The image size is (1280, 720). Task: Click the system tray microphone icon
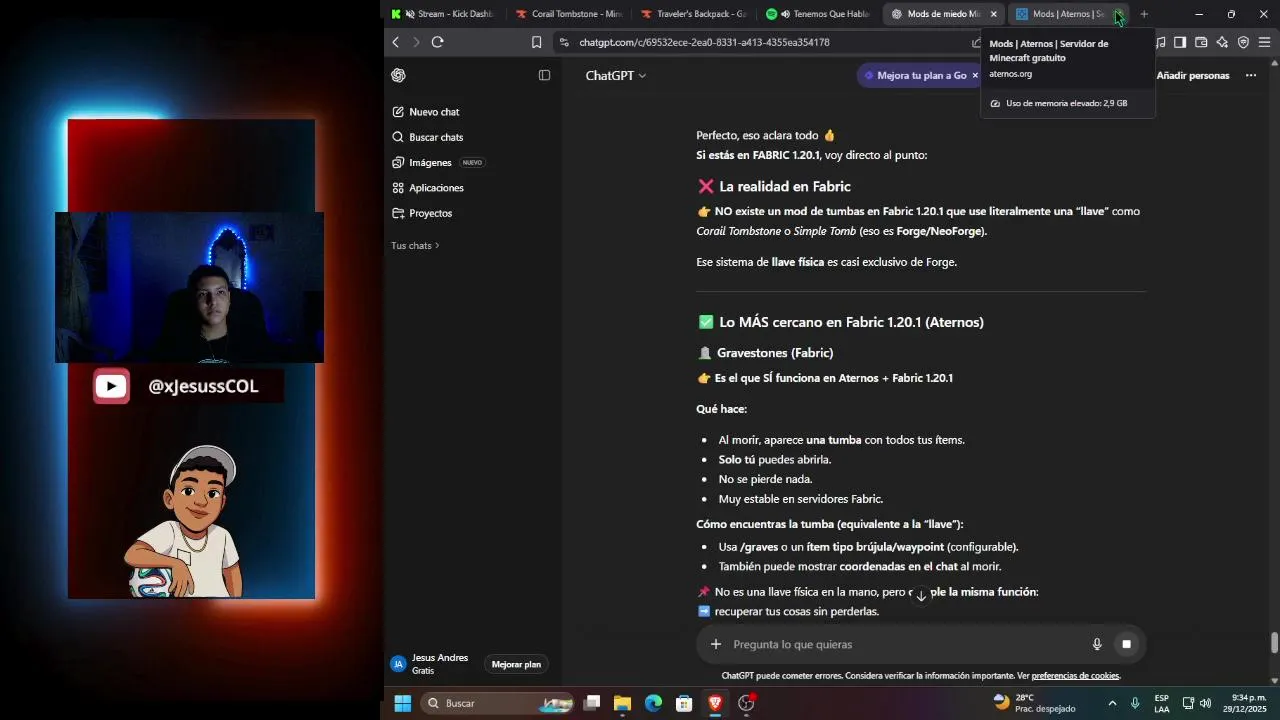1135,703
